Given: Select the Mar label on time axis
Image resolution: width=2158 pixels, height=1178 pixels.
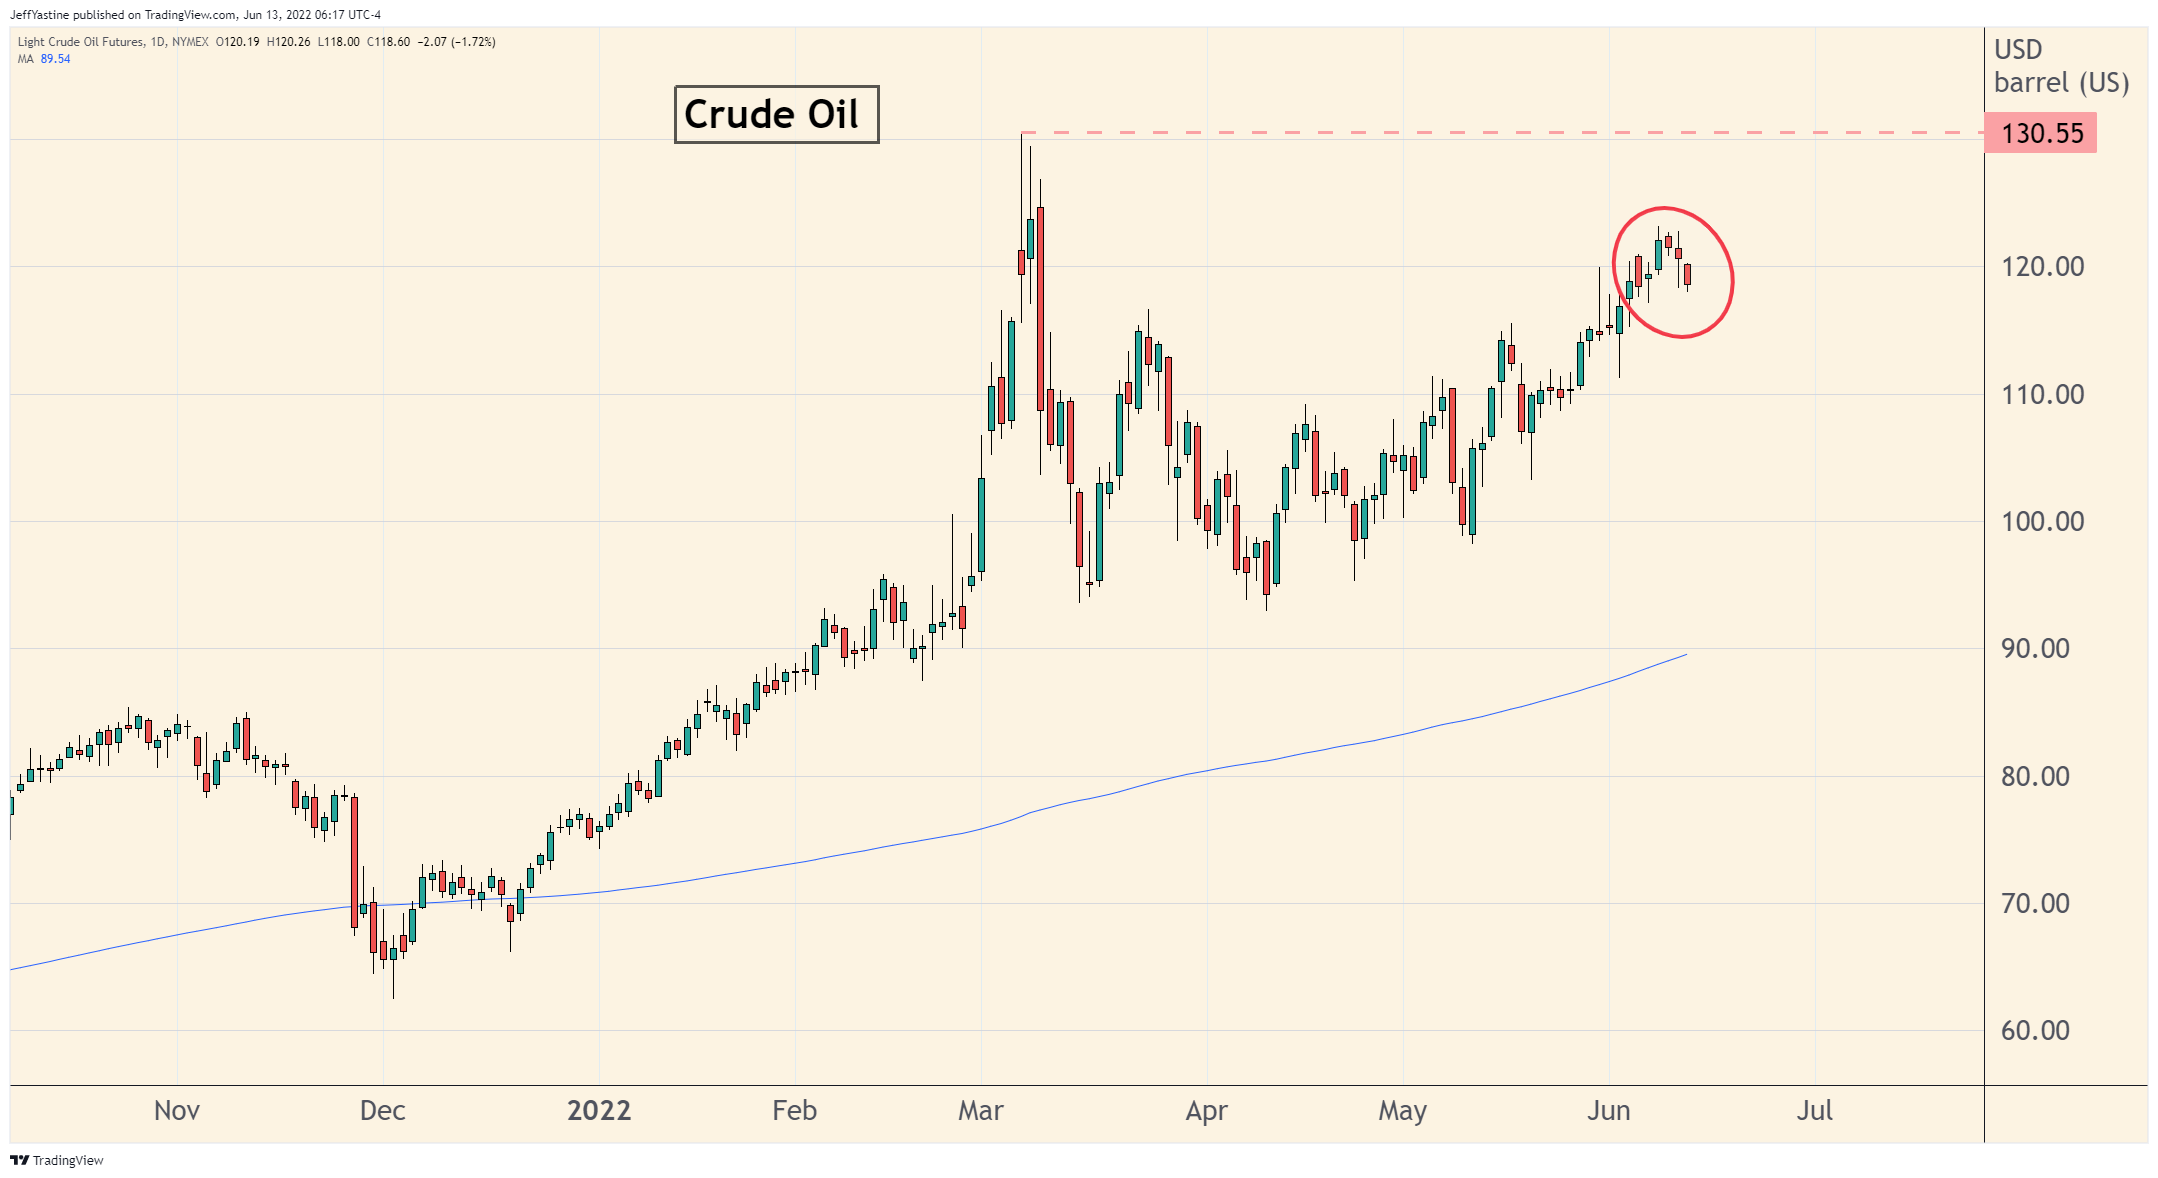Looking at the screenshot, I should [980, 1111].
